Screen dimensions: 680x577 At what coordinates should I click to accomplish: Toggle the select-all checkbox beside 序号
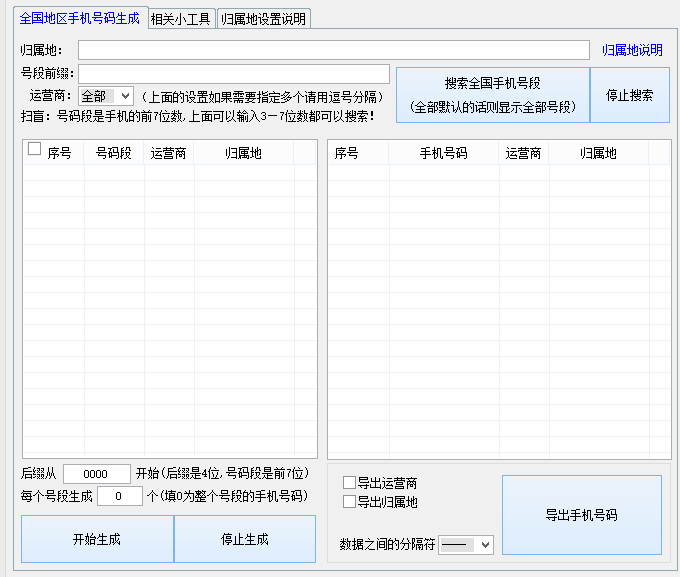tap(35, 150)
